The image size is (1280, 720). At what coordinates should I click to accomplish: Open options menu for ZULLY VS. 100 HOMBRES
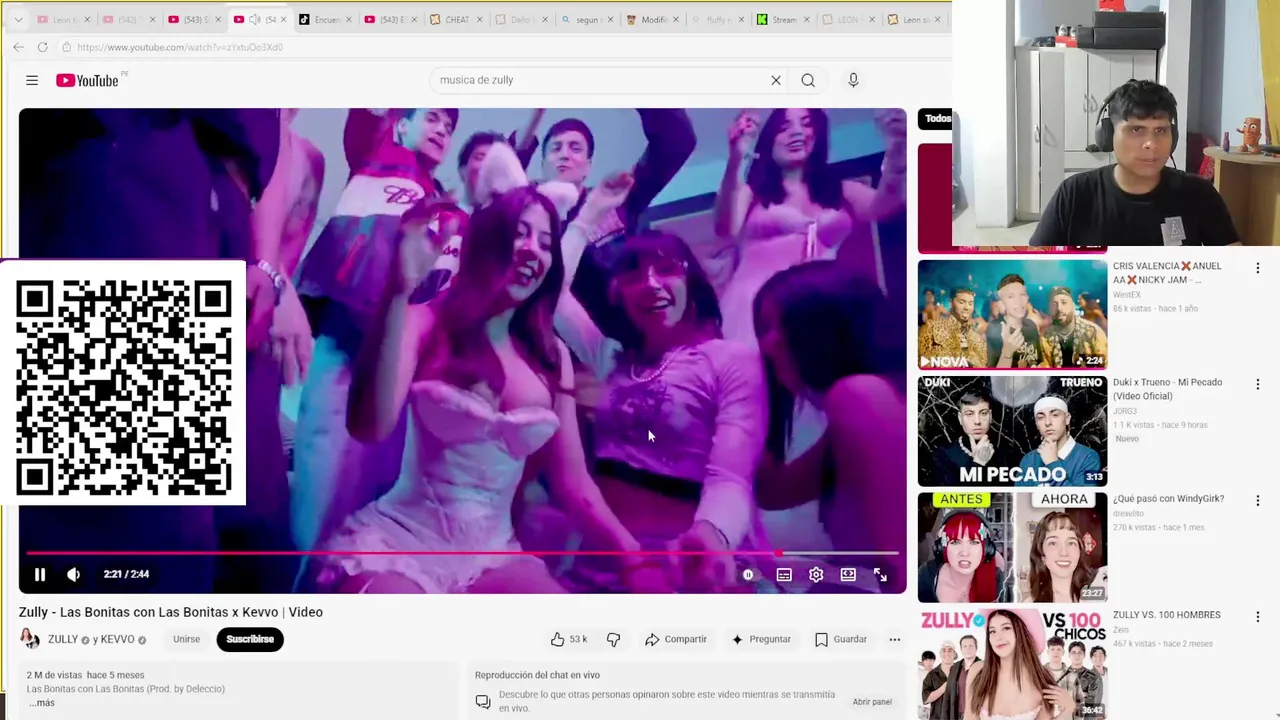pyautogui.click(x=1257, y=617)
